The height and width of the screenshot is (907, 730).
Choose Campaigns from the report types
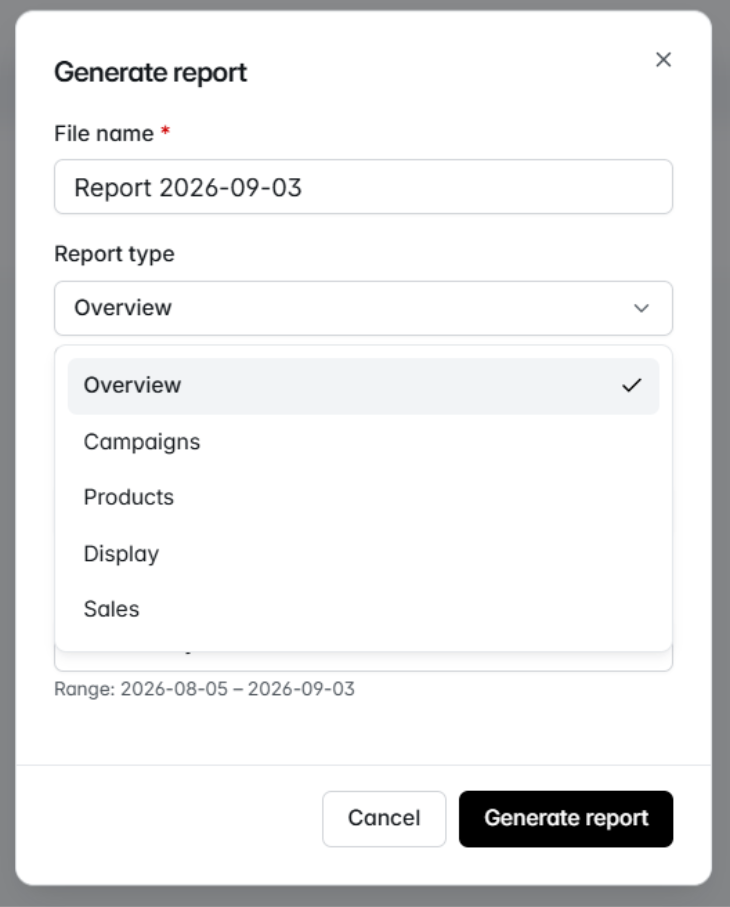coord(363,442)
